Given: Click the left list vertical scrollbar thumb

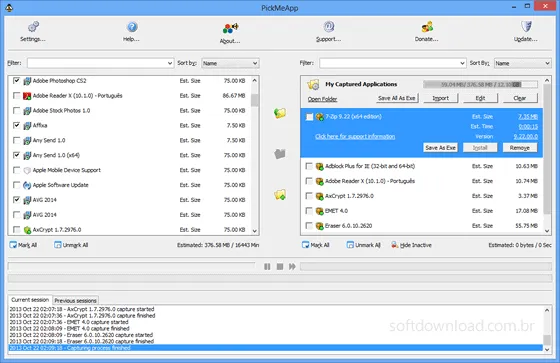Looking at the screenshot, I should [255, 100].
